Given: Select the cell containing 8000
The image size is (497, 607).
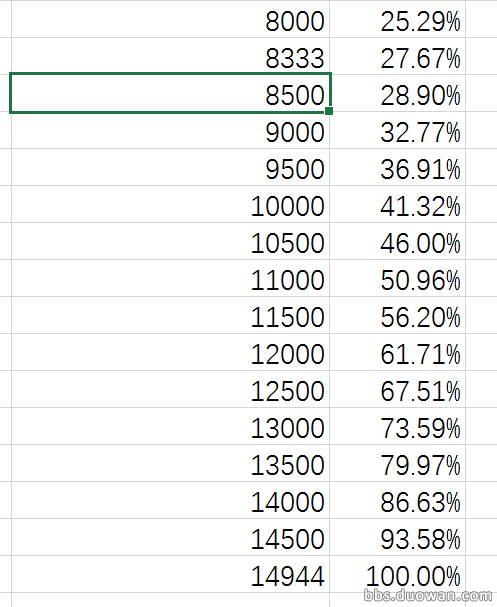Looking at the screenshot, I should 170,19.
